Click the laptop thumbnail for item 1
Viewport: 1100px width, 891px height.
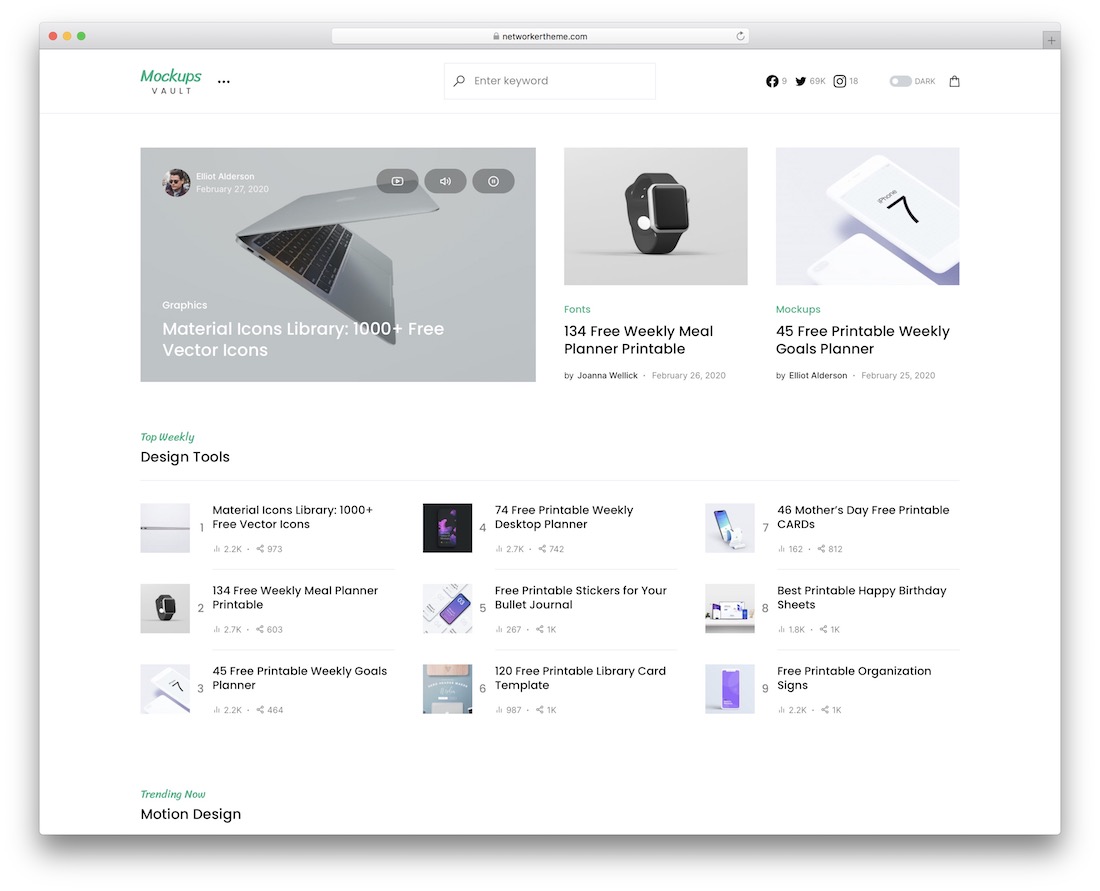(x=165, y=528)
